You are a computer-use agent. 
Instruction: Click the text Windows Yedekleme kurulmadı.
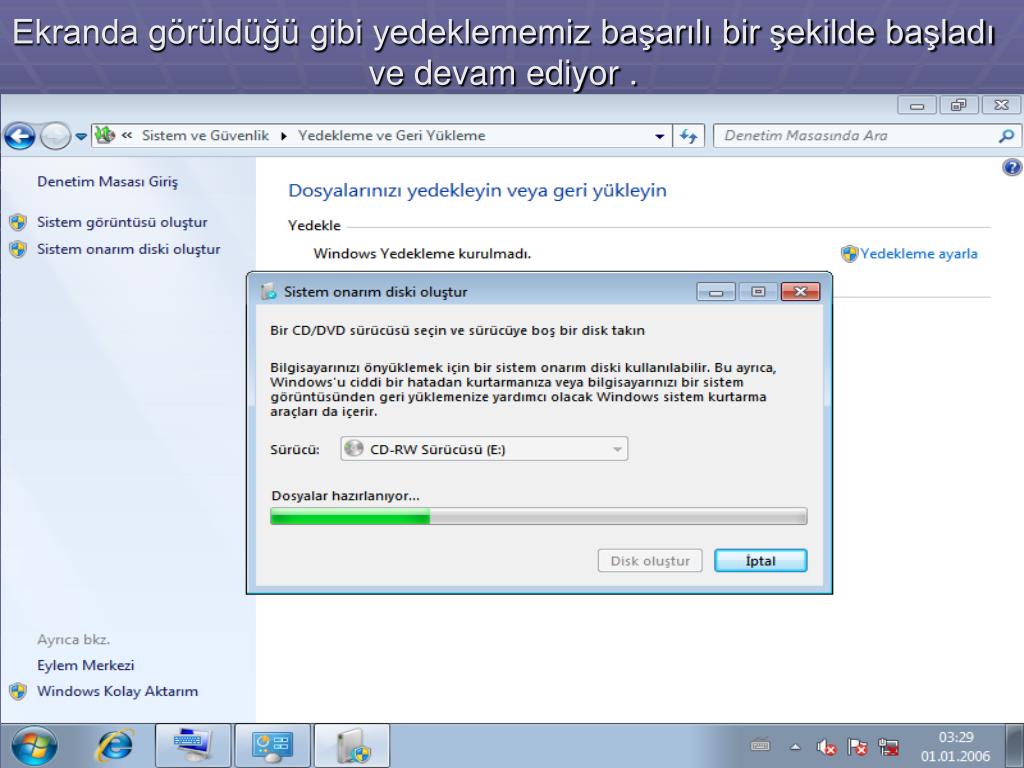click(x=422, y=253)
